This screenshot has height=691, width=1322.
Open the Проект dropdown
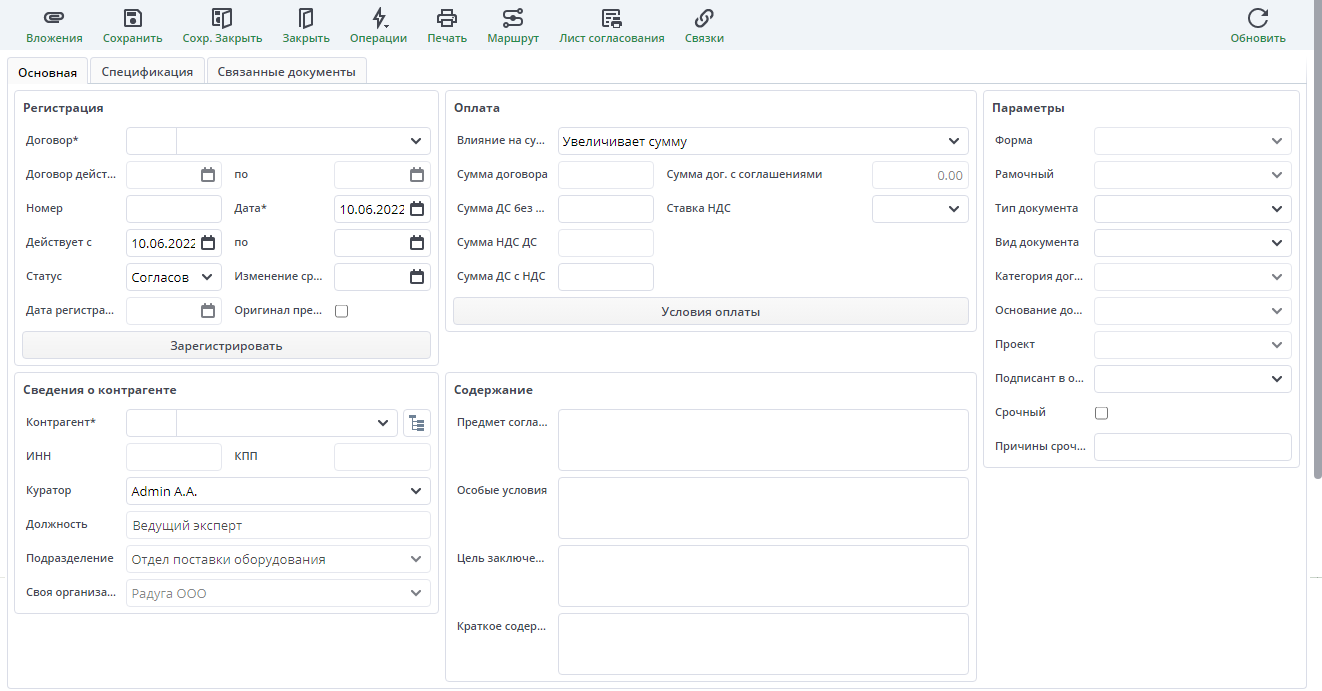1277,345
